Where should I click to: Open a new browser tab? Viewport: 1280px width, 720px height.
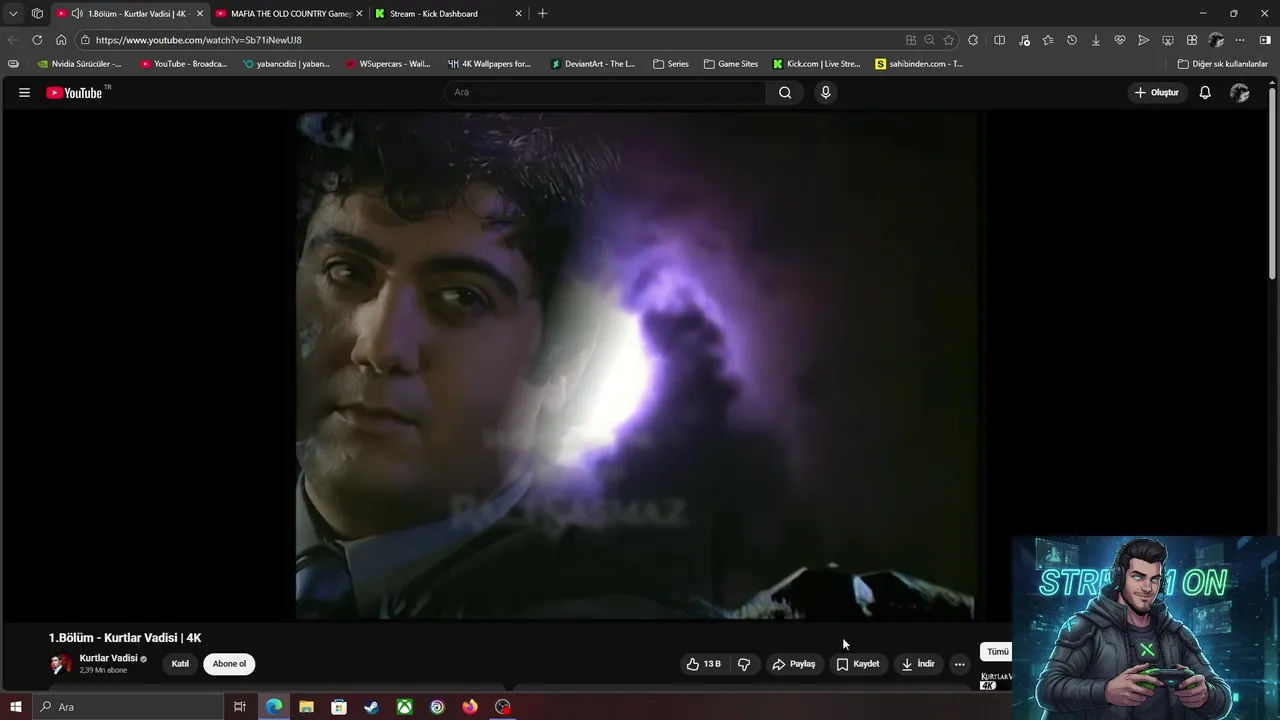point(542,14)
